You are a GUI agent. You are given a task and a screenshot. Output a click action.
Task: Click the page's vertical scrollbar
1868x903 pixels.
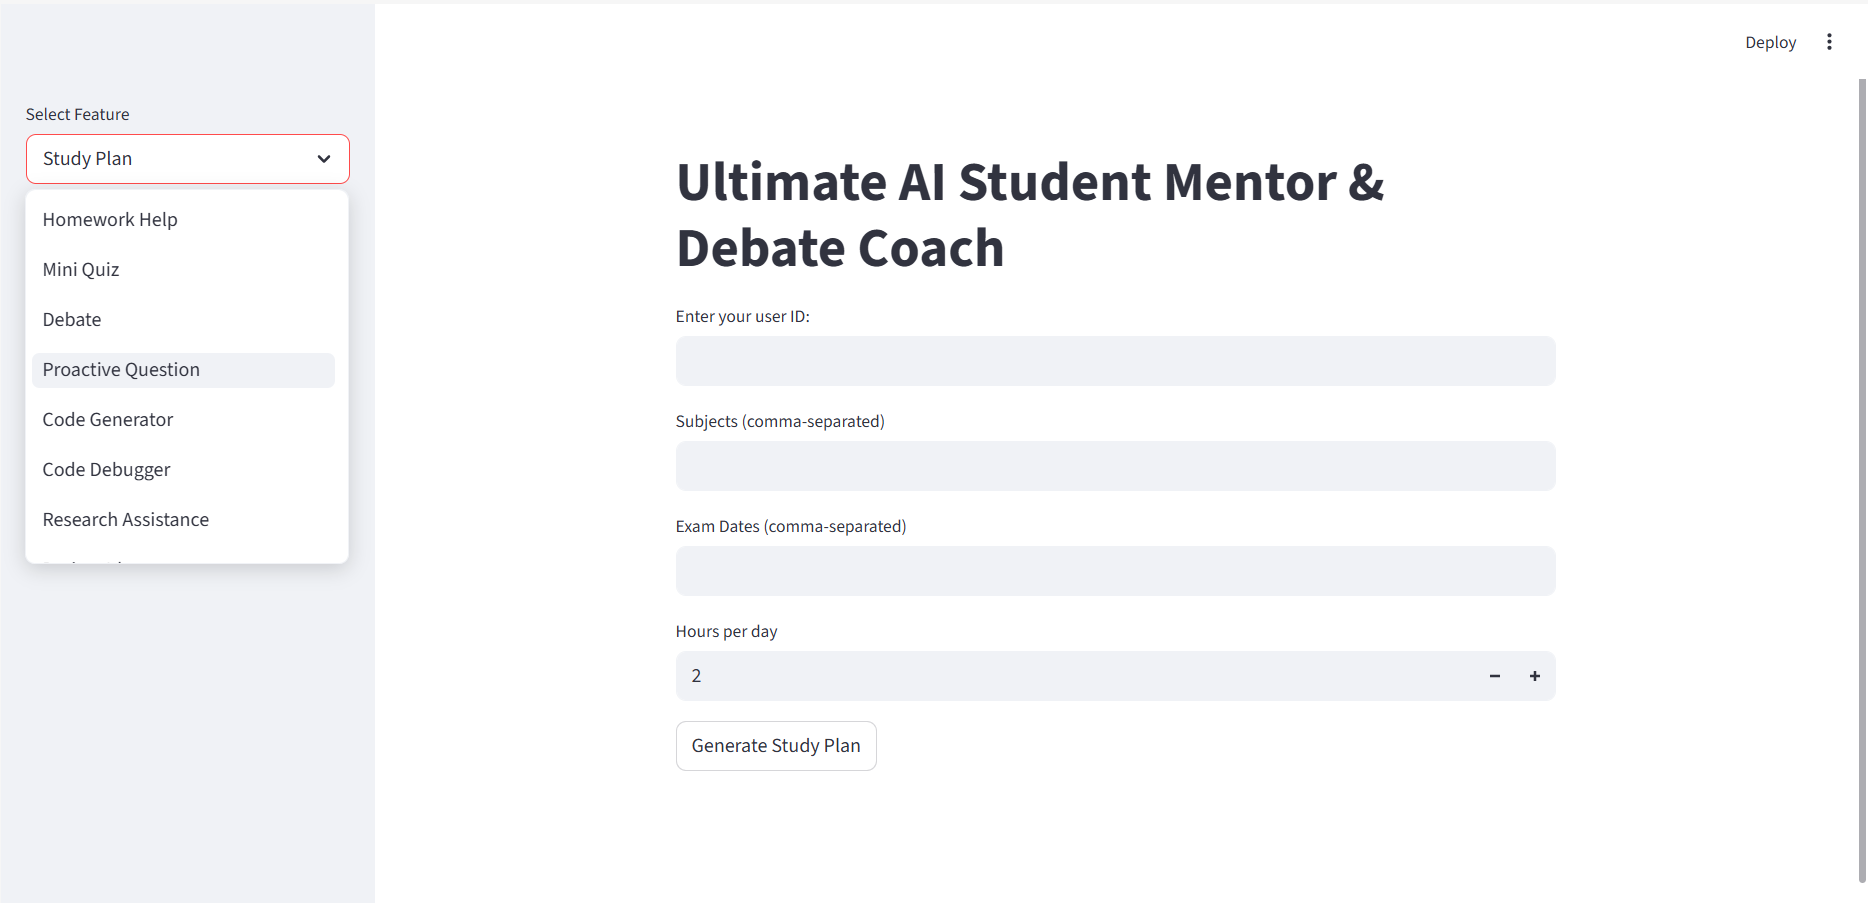(x=1861, y=480)
